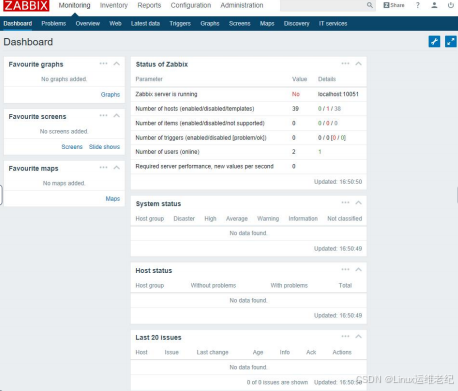Open the Monitoring menu
The height and width of the screenshot is (391, 458).
point(74,5)
